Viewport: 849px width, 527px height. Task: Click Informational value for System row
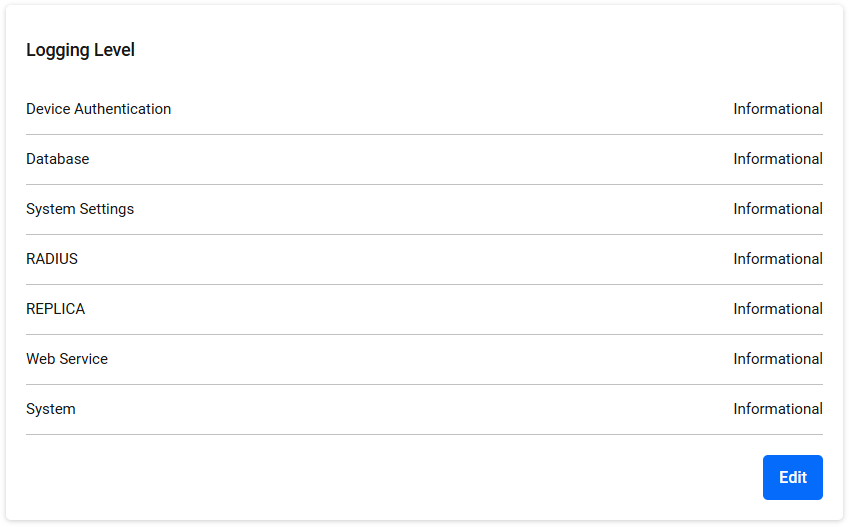pos(778,409)
